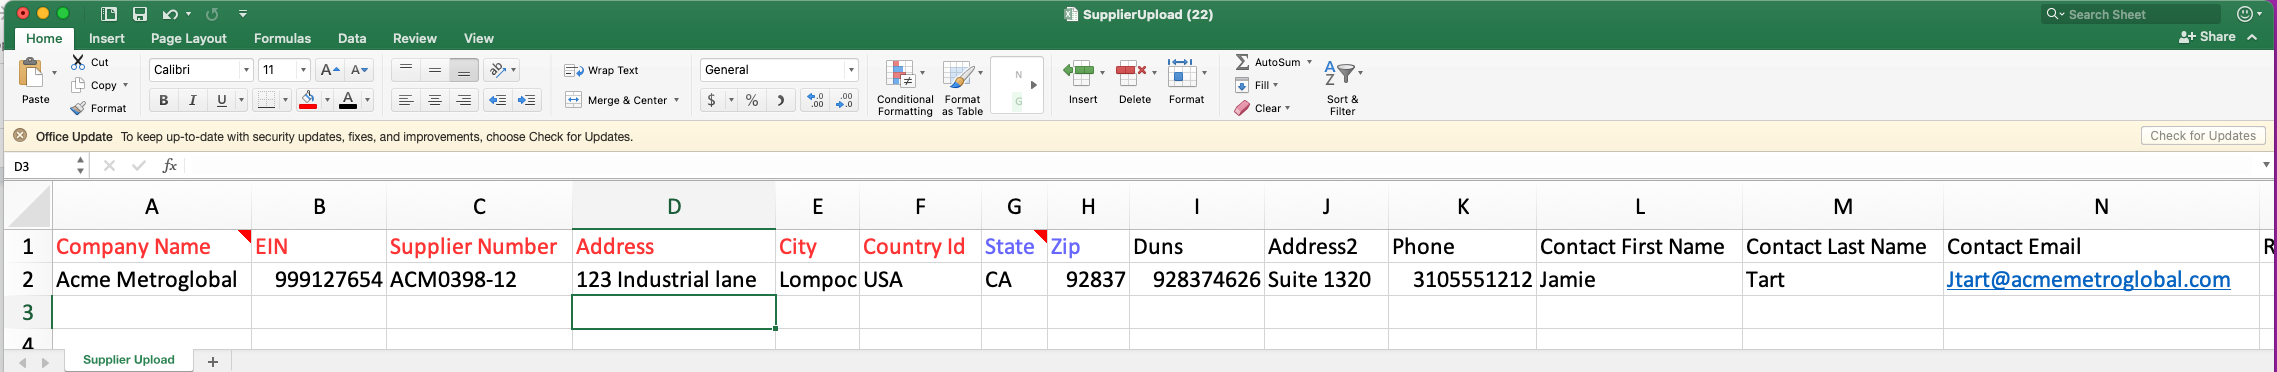
Task: Decrease font size with smaller A
Action: [x=360, y=70]
